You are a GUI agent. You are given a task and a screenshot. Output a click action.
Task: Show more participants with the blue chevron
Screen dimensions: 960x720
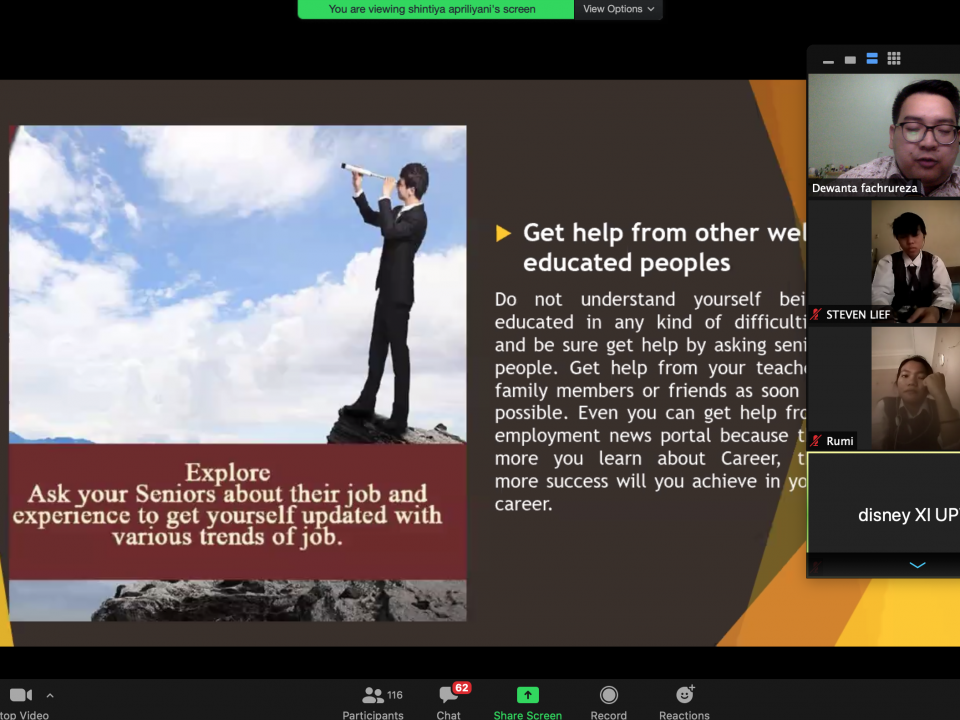coord(917,565)
